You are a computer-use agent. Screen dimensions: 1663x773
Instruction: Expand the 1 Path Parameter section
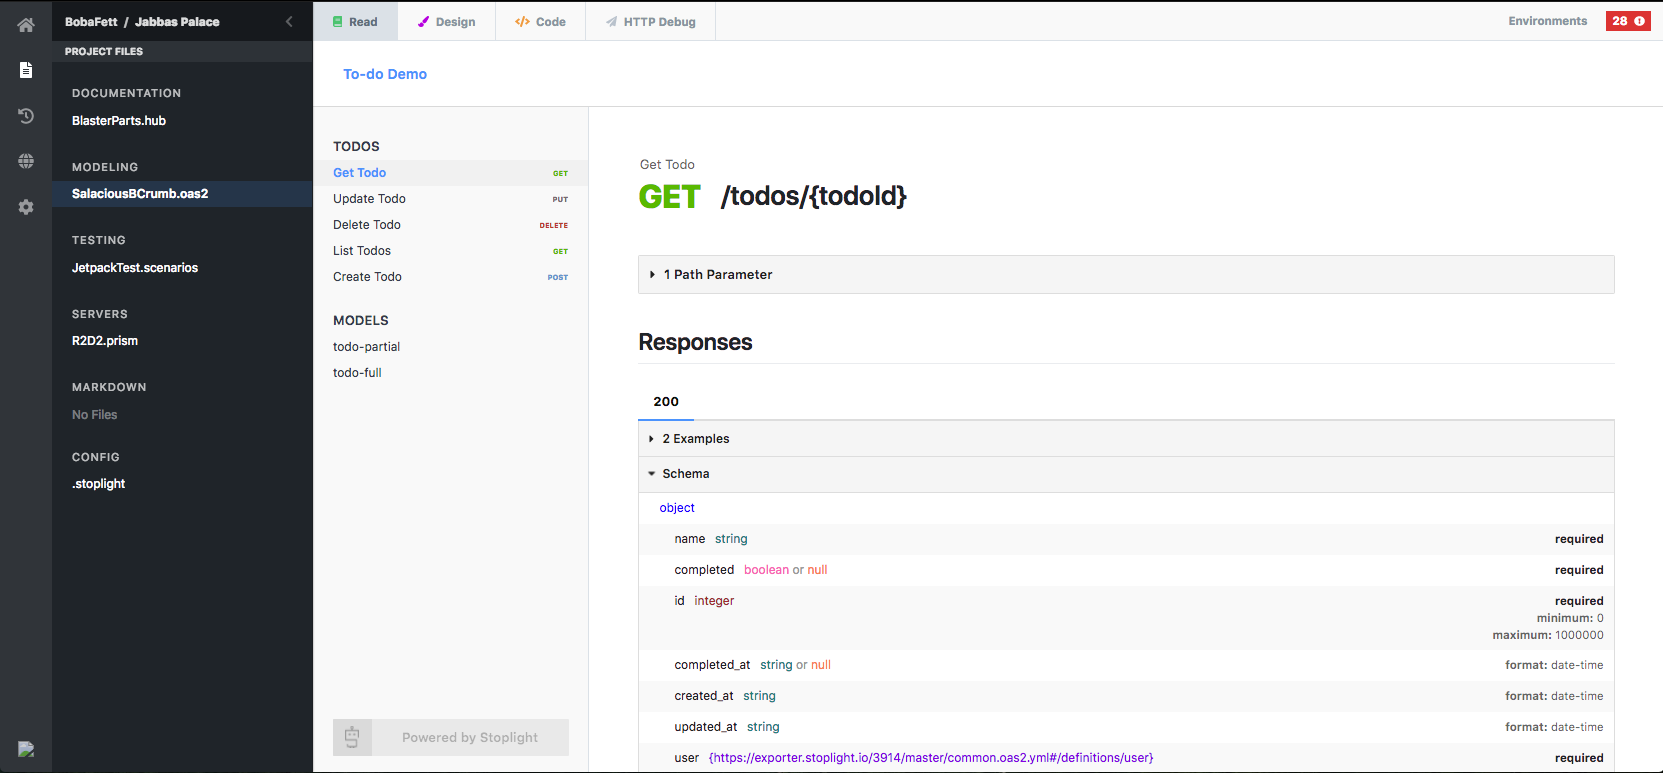pos(717,274)
